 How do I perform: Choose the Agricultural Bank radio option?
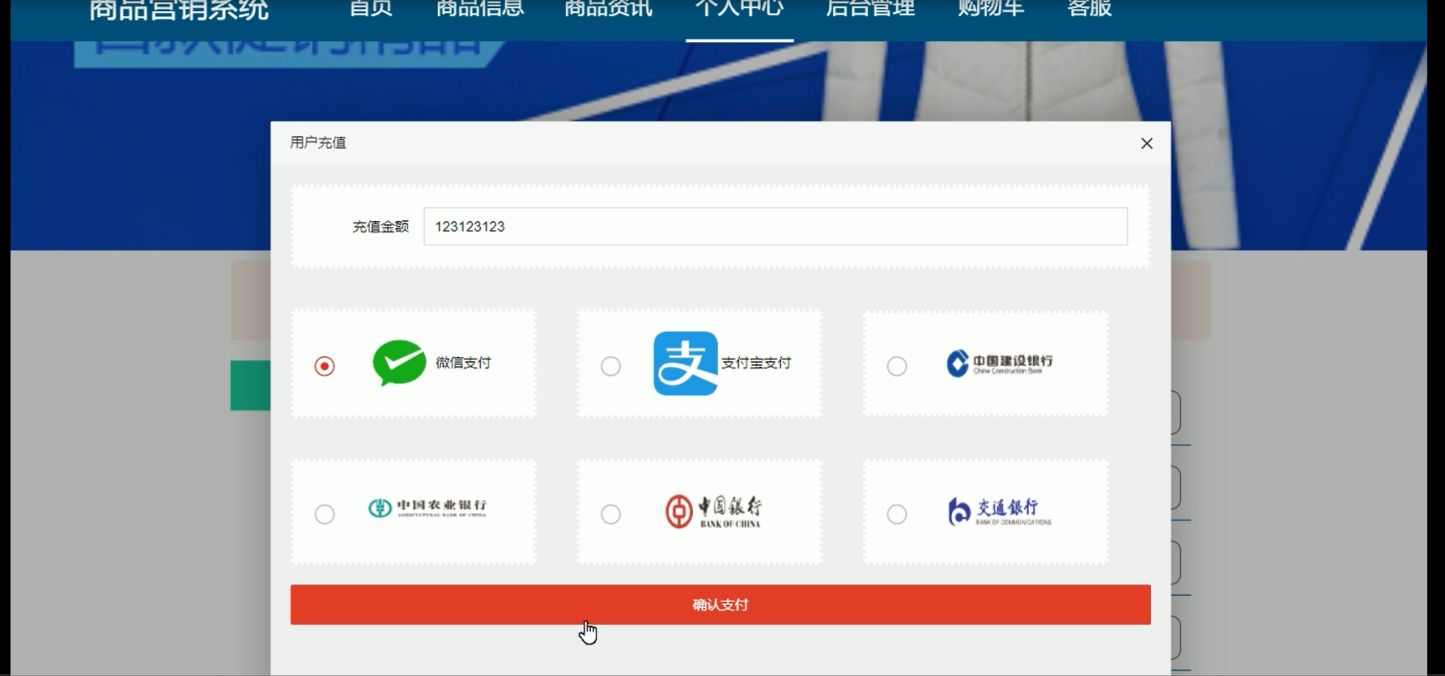[324, 514]
